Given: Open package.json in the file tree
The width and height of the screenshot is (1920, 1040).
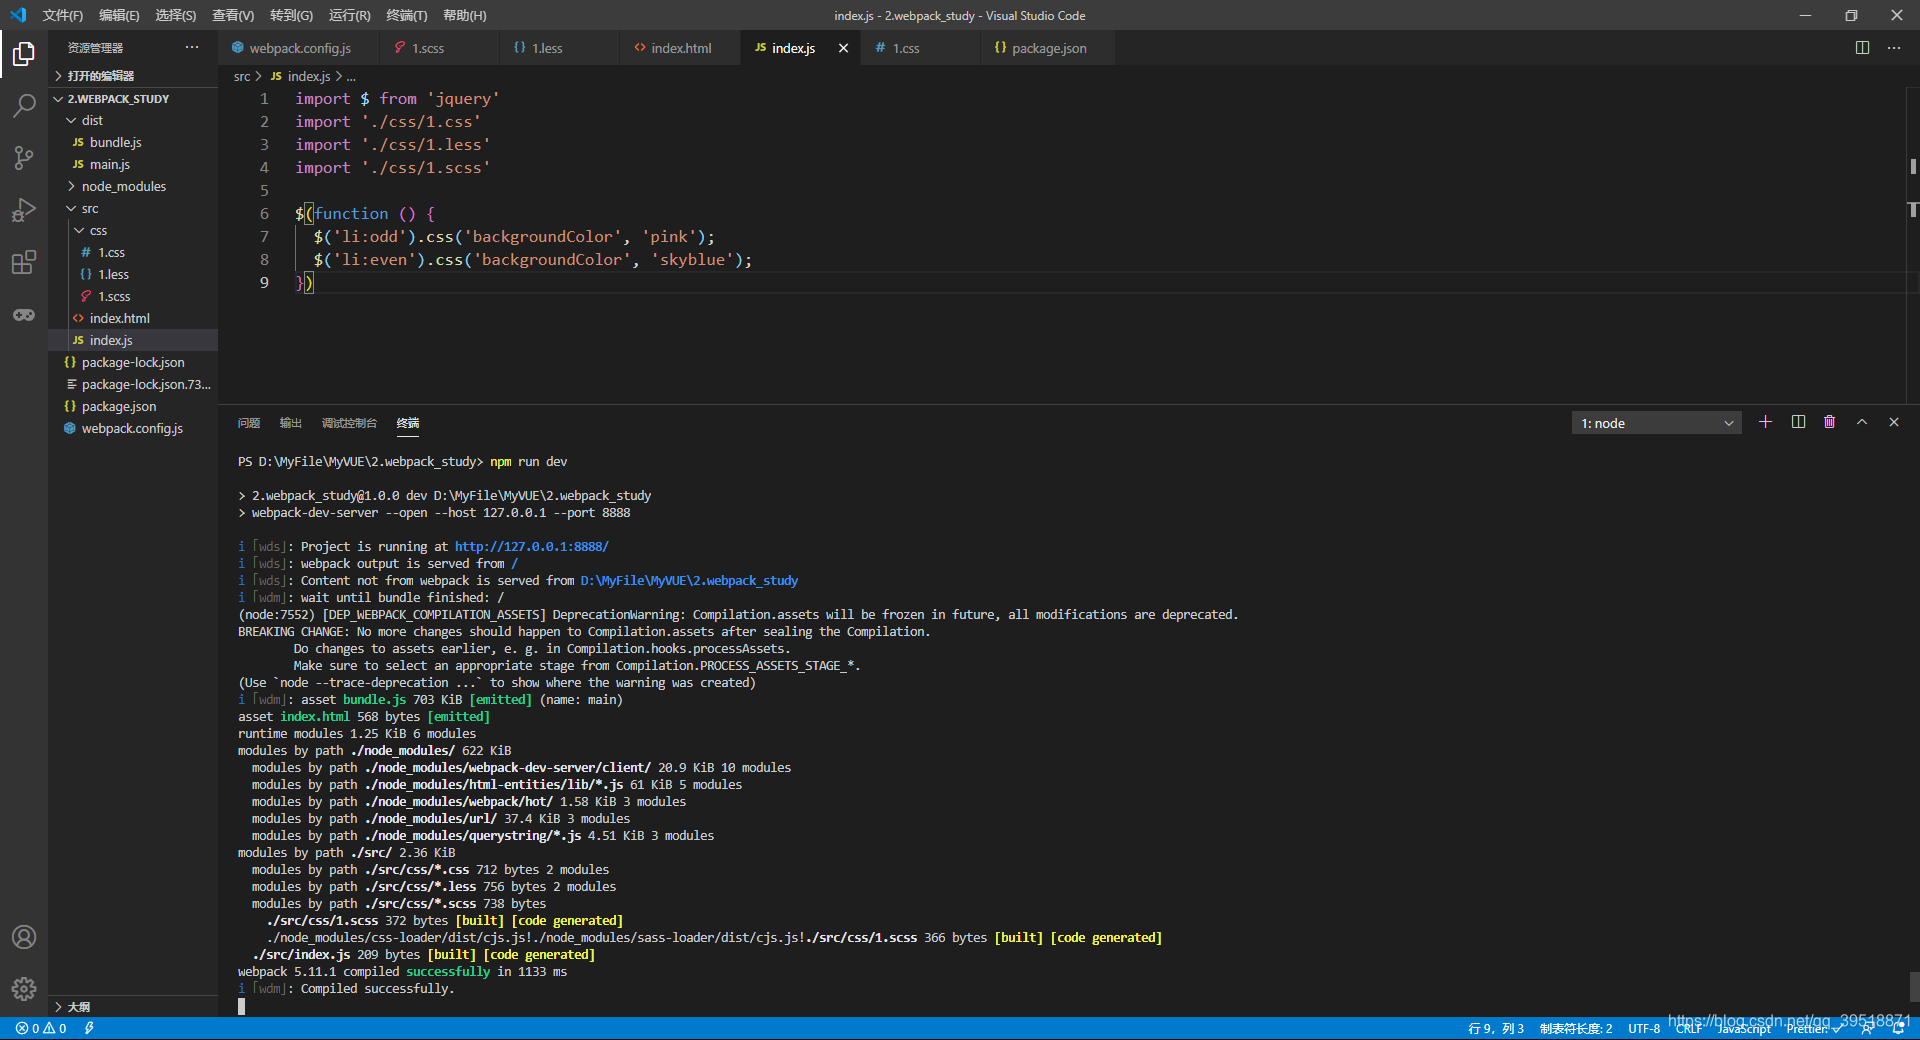Looking at the screenshot, I should (119, 406).
